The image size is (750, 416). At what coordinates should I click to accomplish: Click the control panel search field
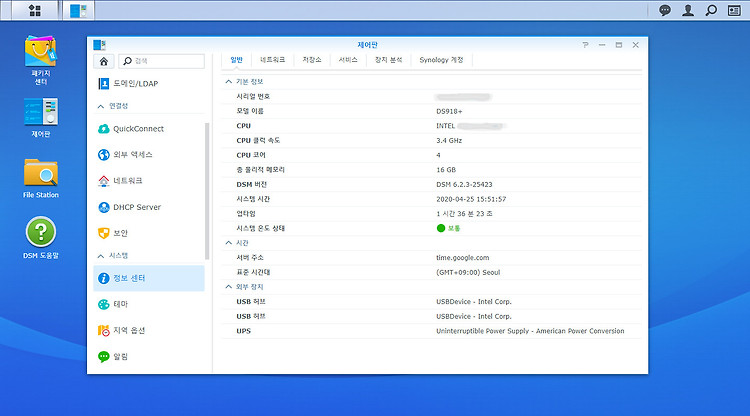pos(162,61)
